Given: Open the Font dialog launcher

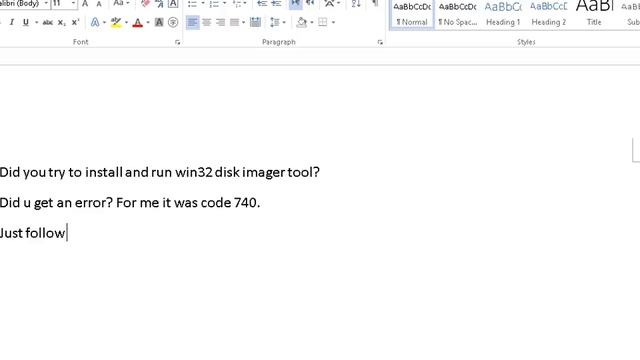Looking at the screenshot, I should tap(178, 42).
